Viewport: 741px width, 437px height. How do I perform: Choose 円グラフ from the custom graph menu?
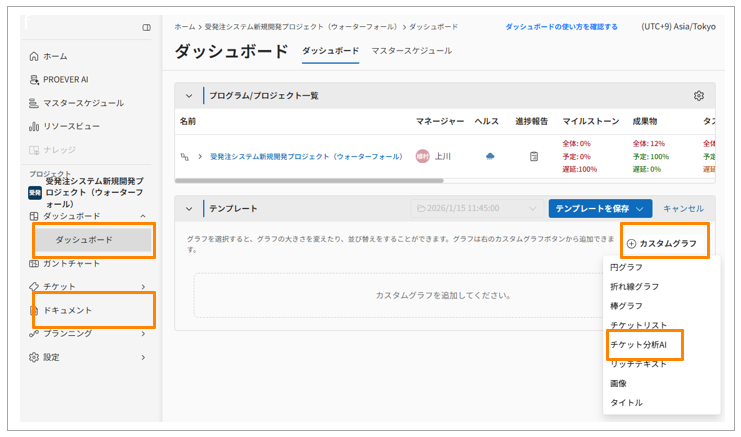coord(626,267)
